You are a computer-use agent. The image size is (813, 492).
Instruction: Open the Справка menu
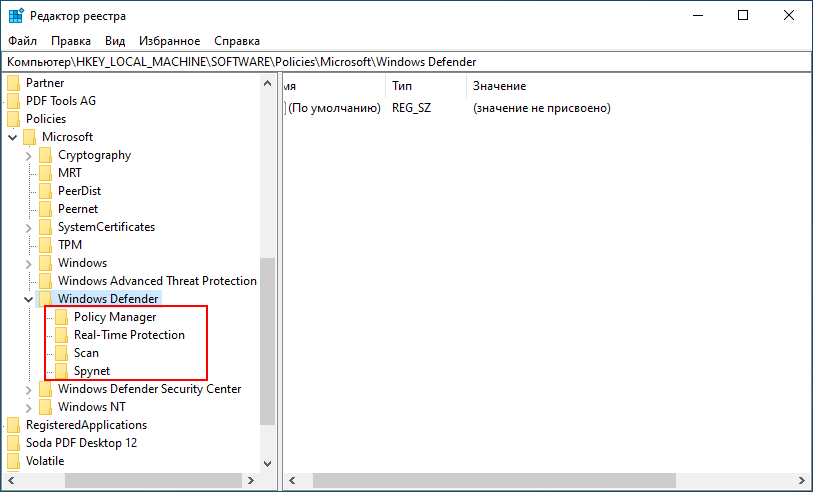point(237,41)
